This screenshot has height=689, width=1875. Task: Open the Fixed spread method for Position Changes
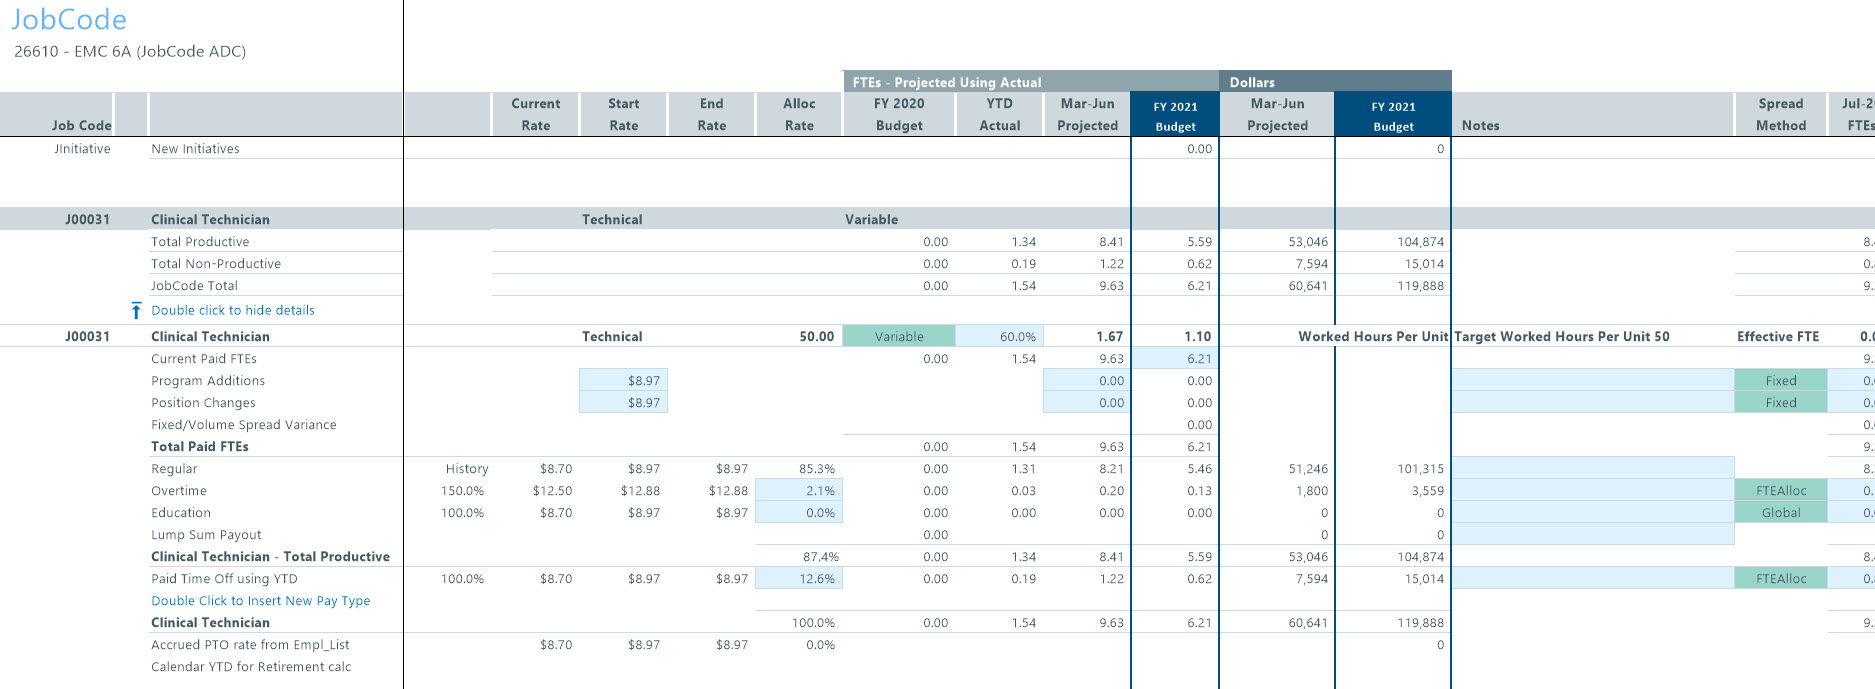click(1780, 403)
